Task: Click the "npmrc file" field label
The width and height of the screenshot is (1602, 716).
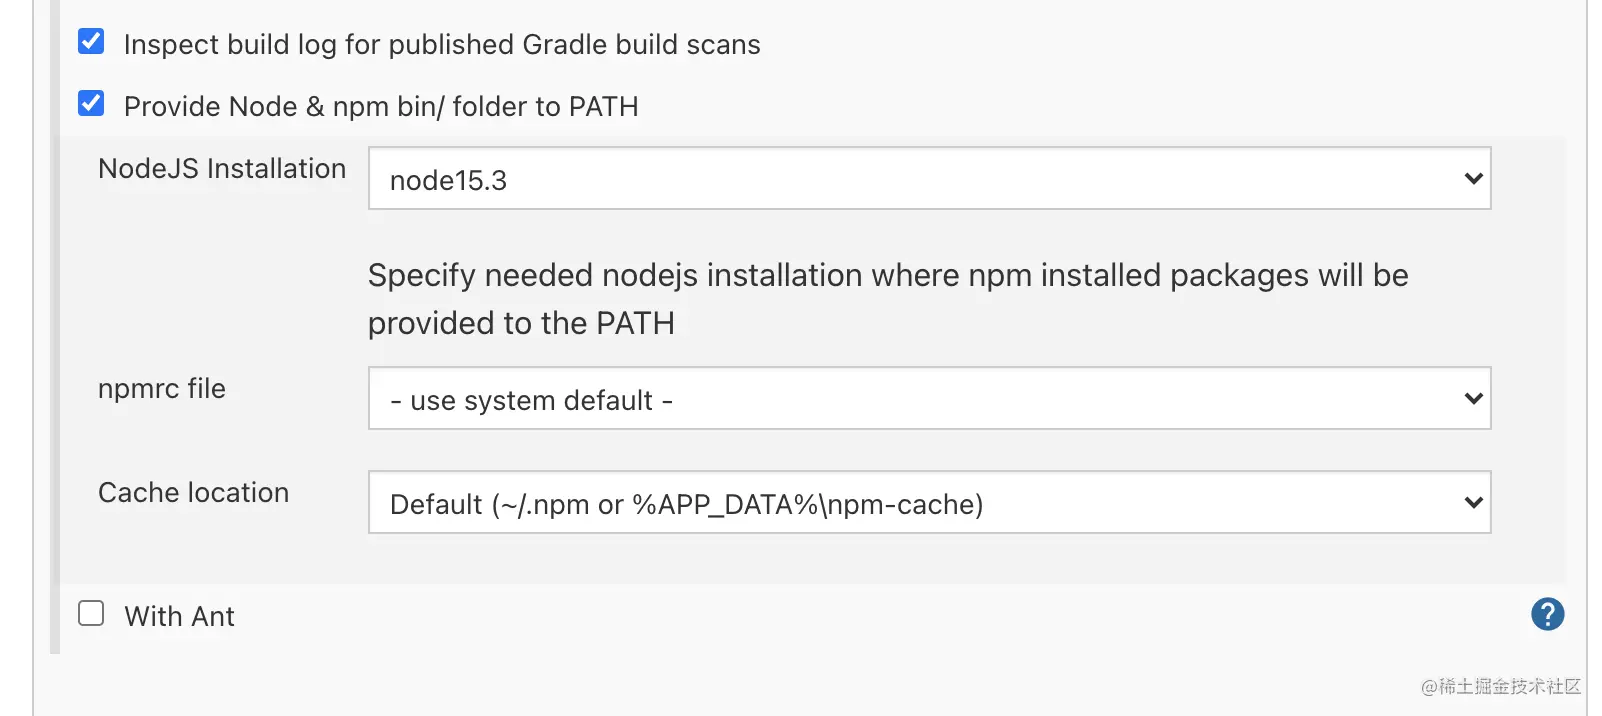Action: pyautogui.click(x=162, y=389)
